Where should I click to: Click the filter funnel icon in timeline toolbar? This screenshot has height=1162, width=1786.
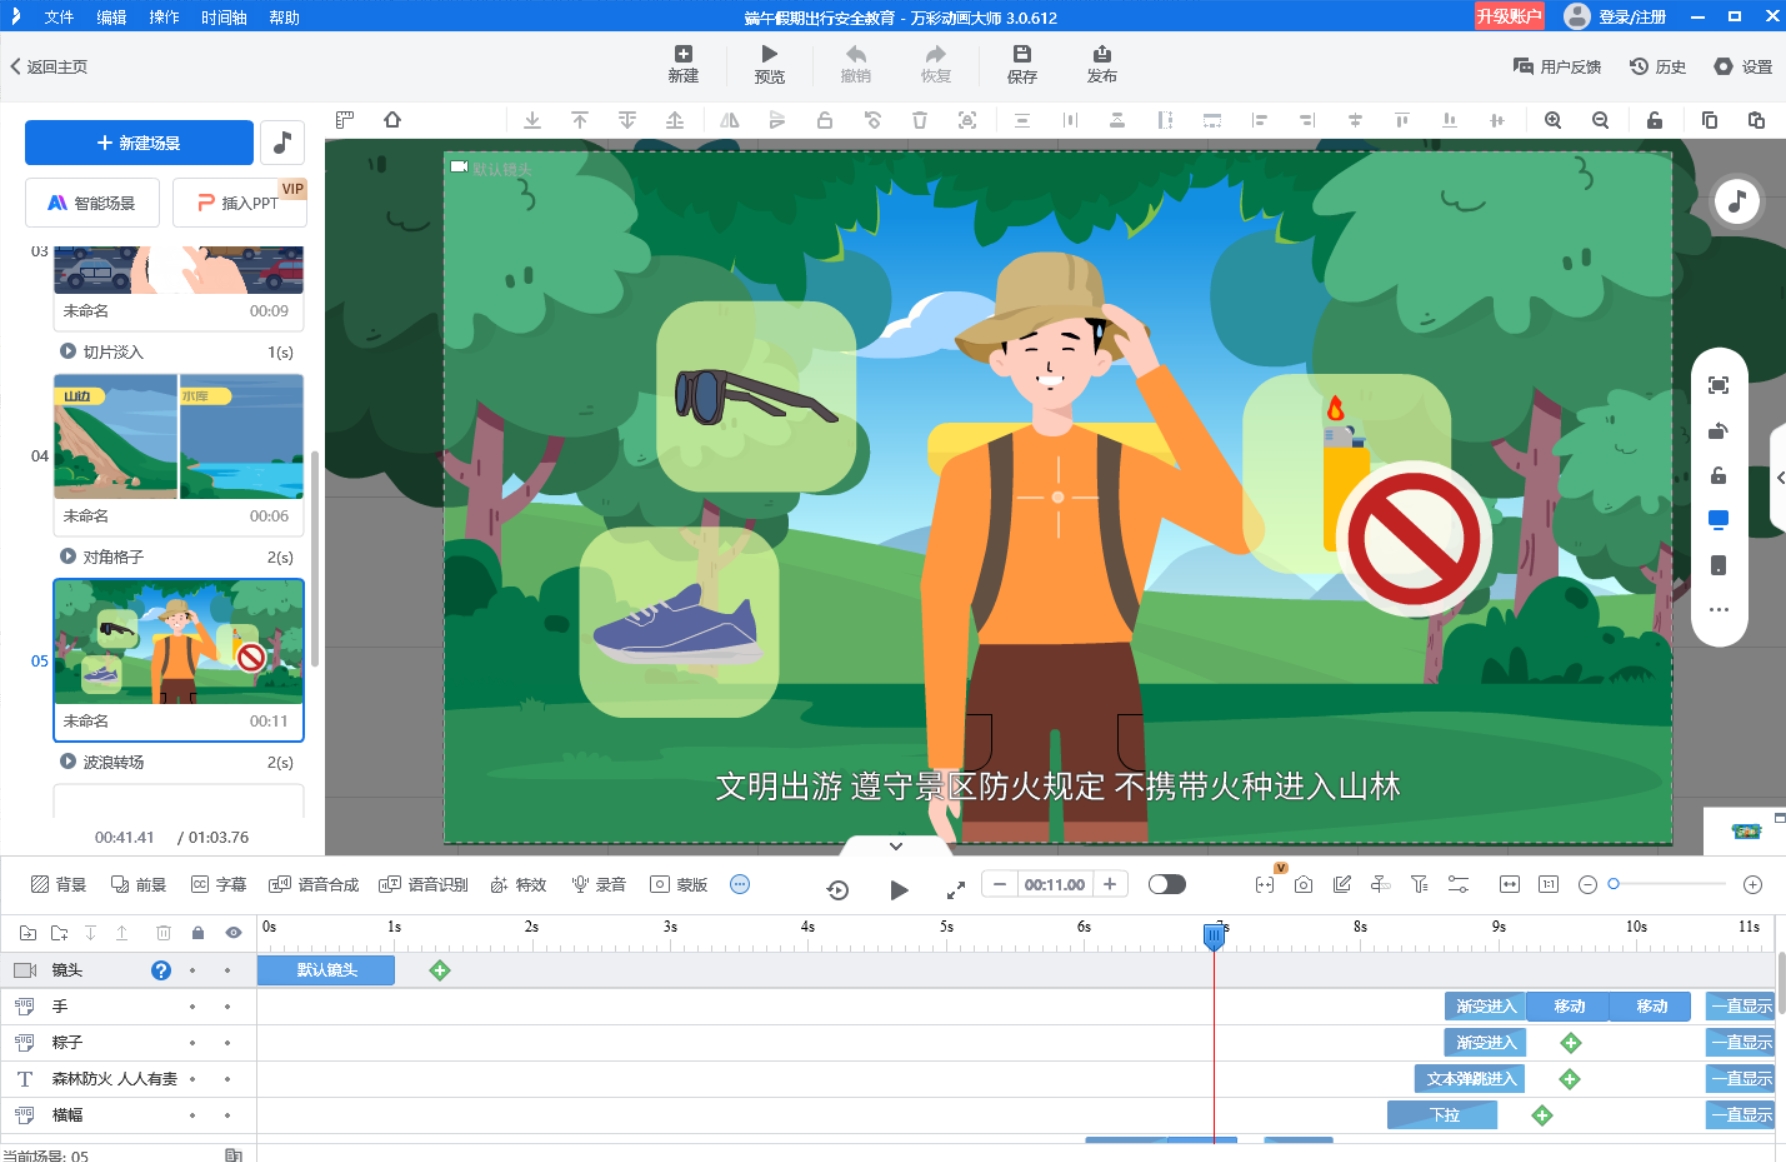point(1419,885)
